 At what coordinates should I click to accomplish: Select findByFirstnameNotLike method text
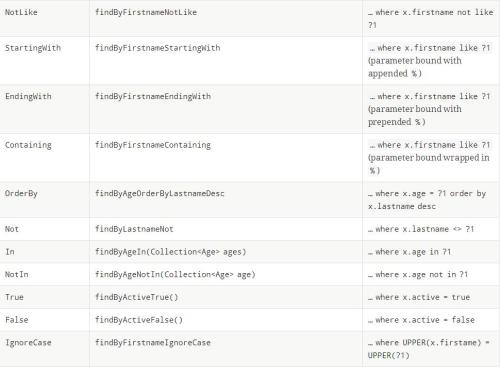pyautogui.click(x=146, y=12)
